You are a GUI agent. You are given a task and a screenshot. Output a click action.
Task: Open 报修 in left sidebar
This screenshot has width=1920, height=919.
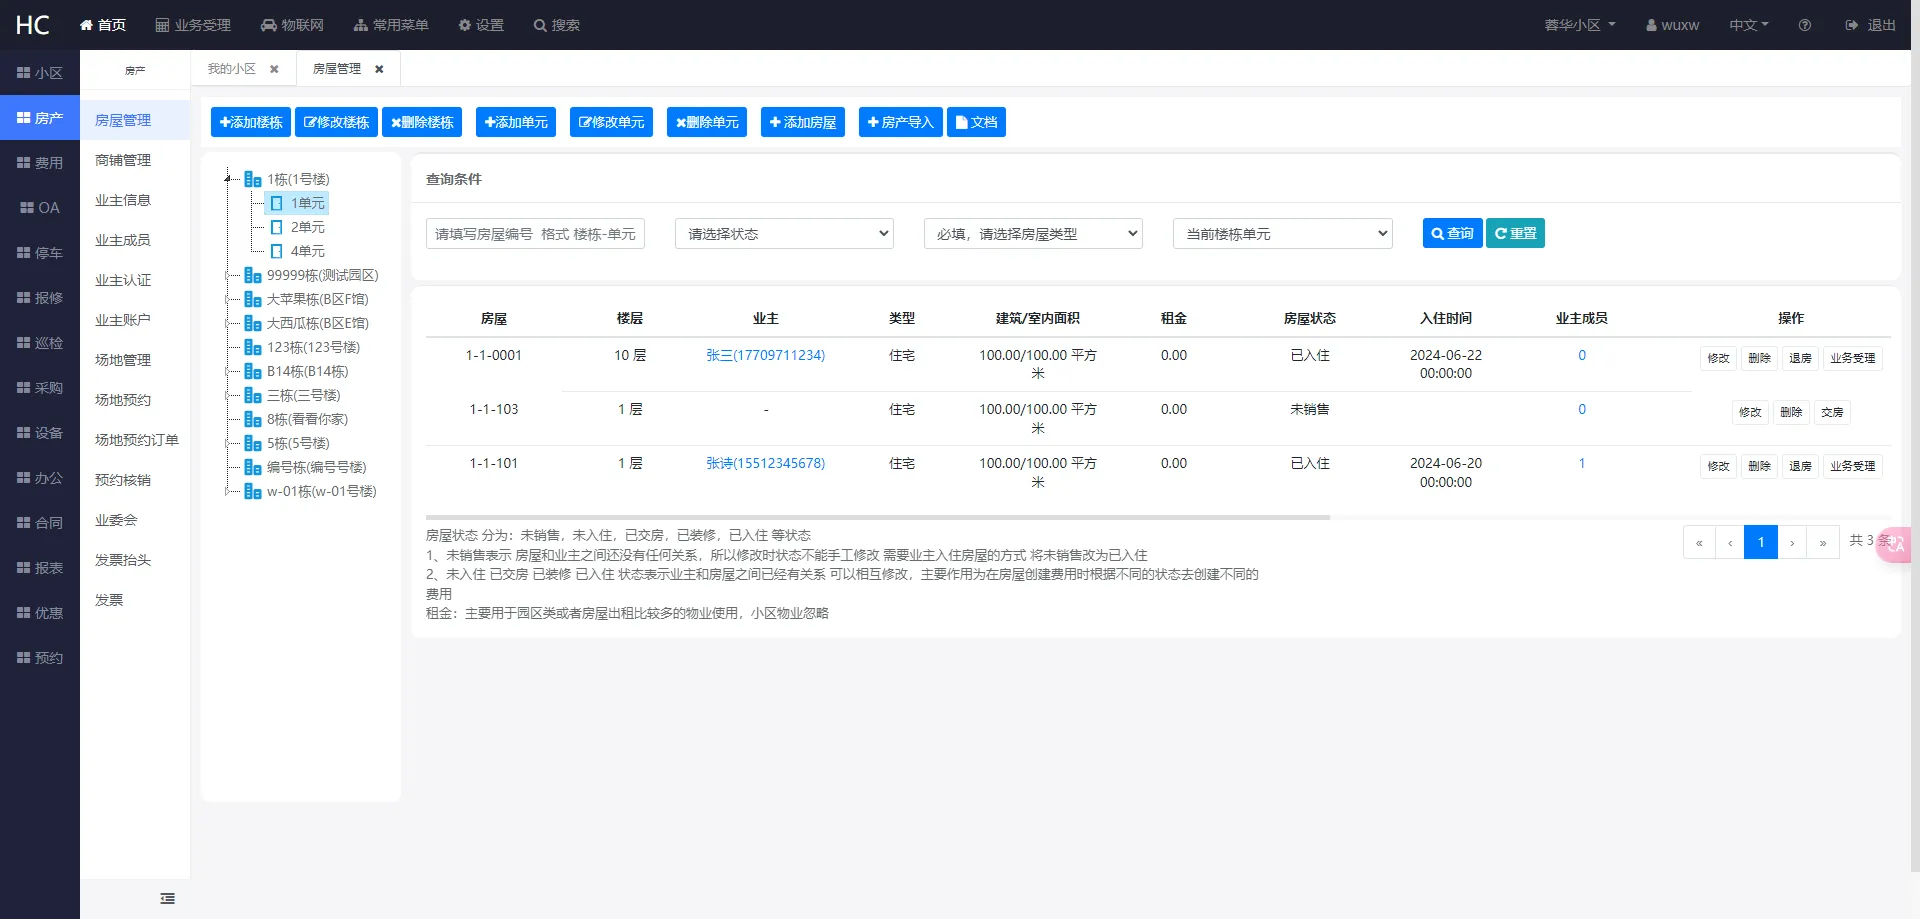tap(40, 298)
